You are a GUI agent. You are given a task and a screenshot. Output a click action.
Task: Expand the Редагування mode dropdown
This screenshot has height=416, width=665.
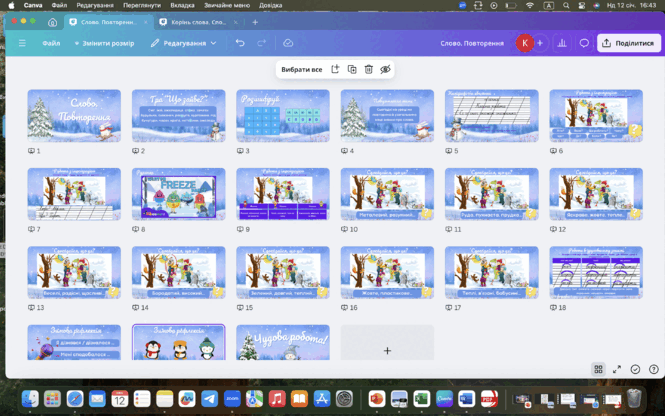pos(183,43)
